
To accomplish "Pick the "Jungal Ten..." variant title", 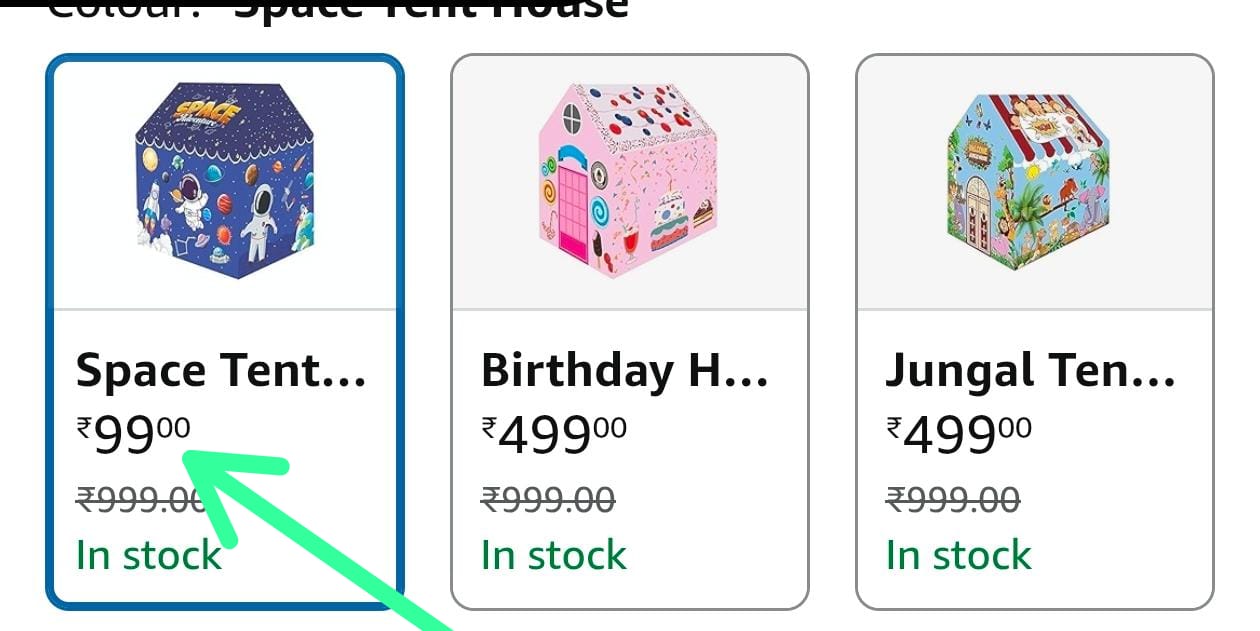I will [x=1031, y=371].
